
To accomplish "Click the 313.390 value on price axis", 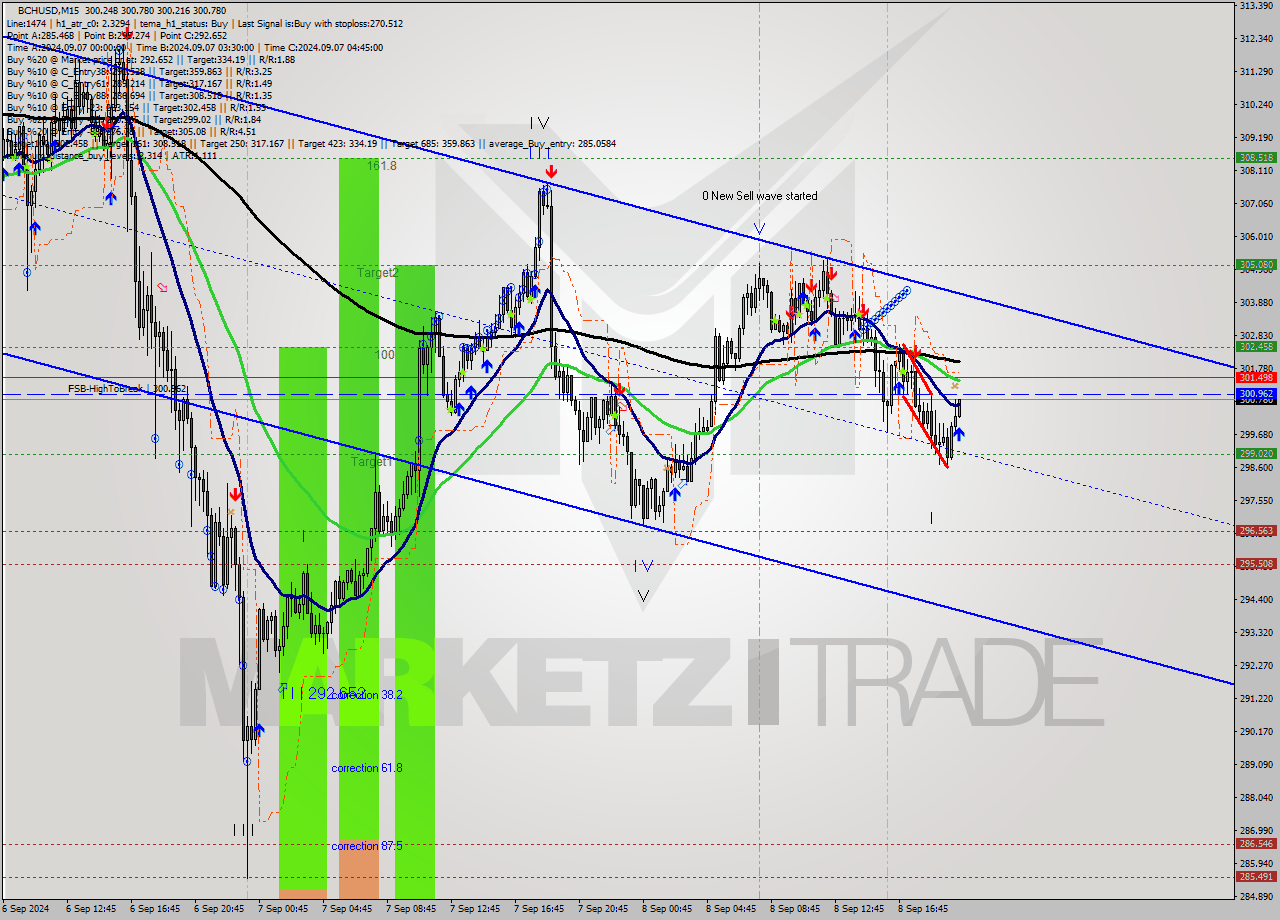I will (x=1256, y=6).
